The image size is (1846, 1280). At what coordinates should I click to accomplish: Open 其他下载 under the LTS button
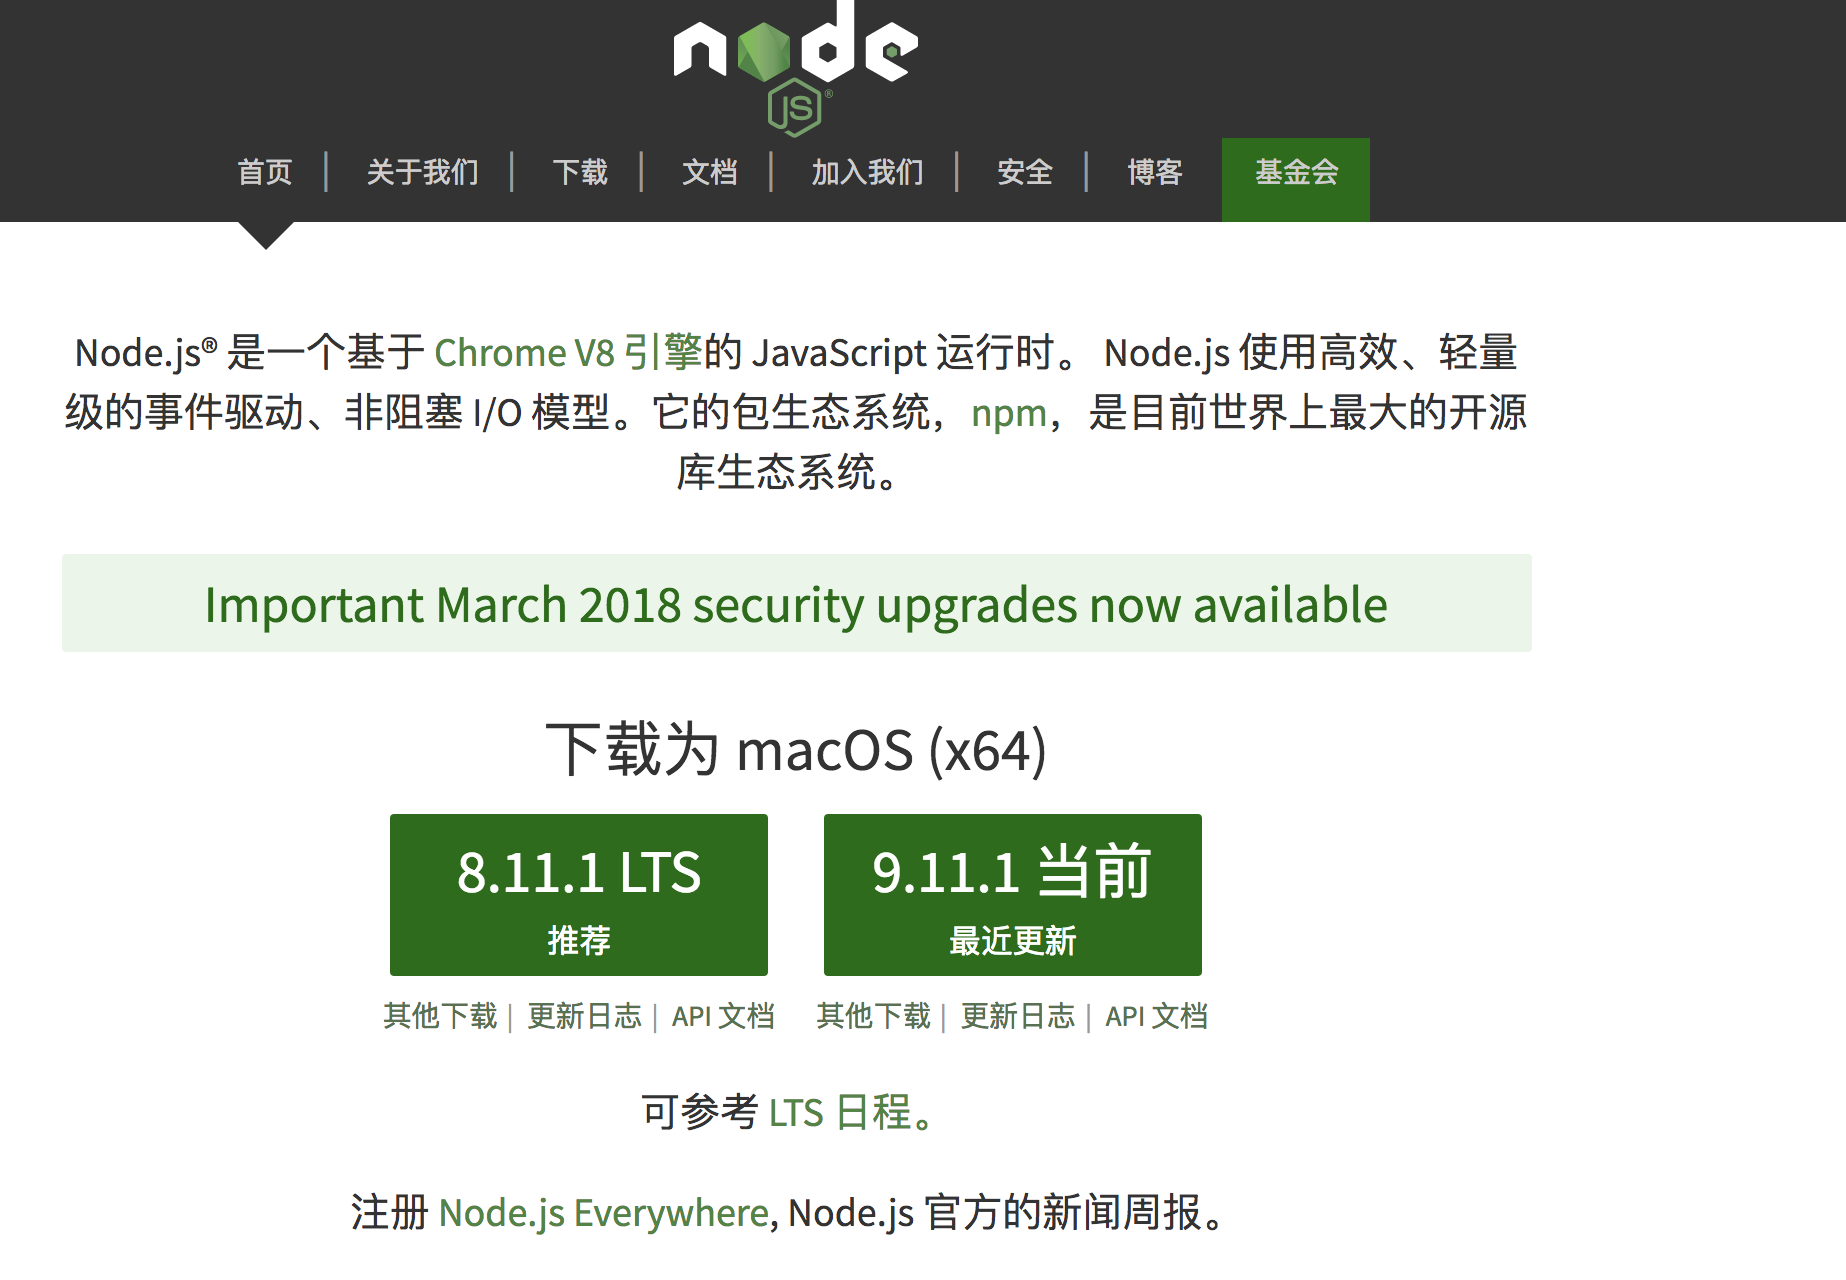[x=440, y=1016]
